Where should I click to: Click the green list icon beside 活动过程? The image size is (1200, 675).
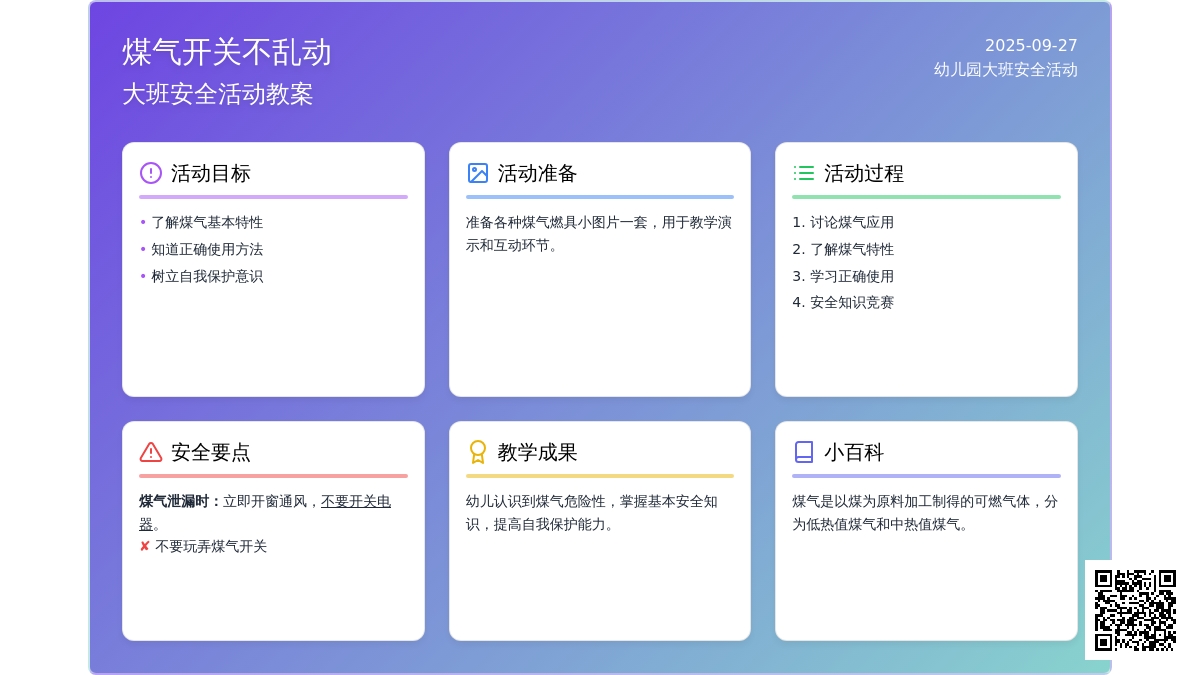[804, 173]
